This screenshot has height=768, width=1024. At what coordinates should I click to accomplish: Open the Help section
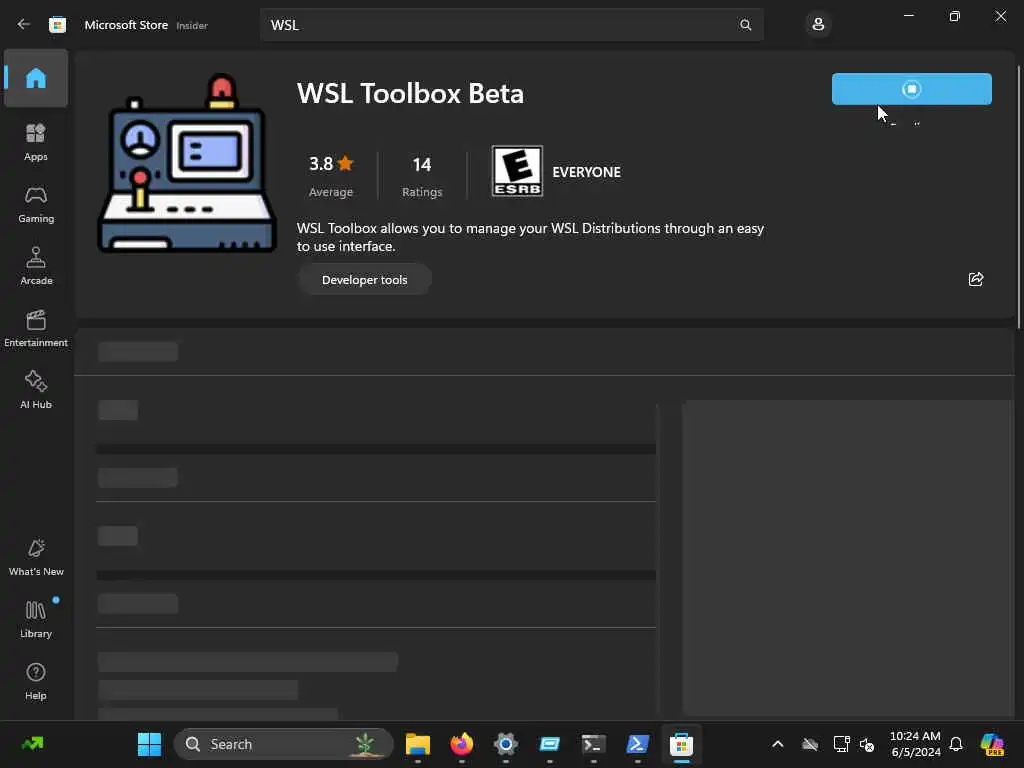click(36, 681)
